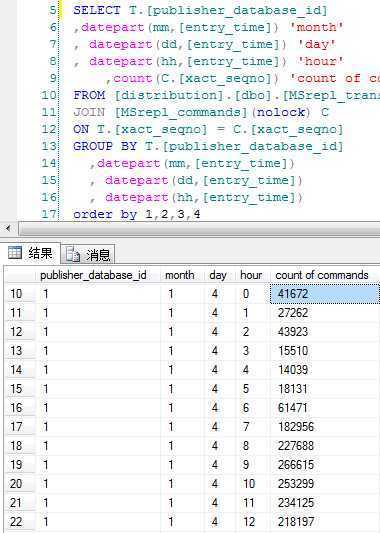This screenshot has height=533, width=380.
Task: Click the hour cell showing 9
Action: (x=253, y=465)
